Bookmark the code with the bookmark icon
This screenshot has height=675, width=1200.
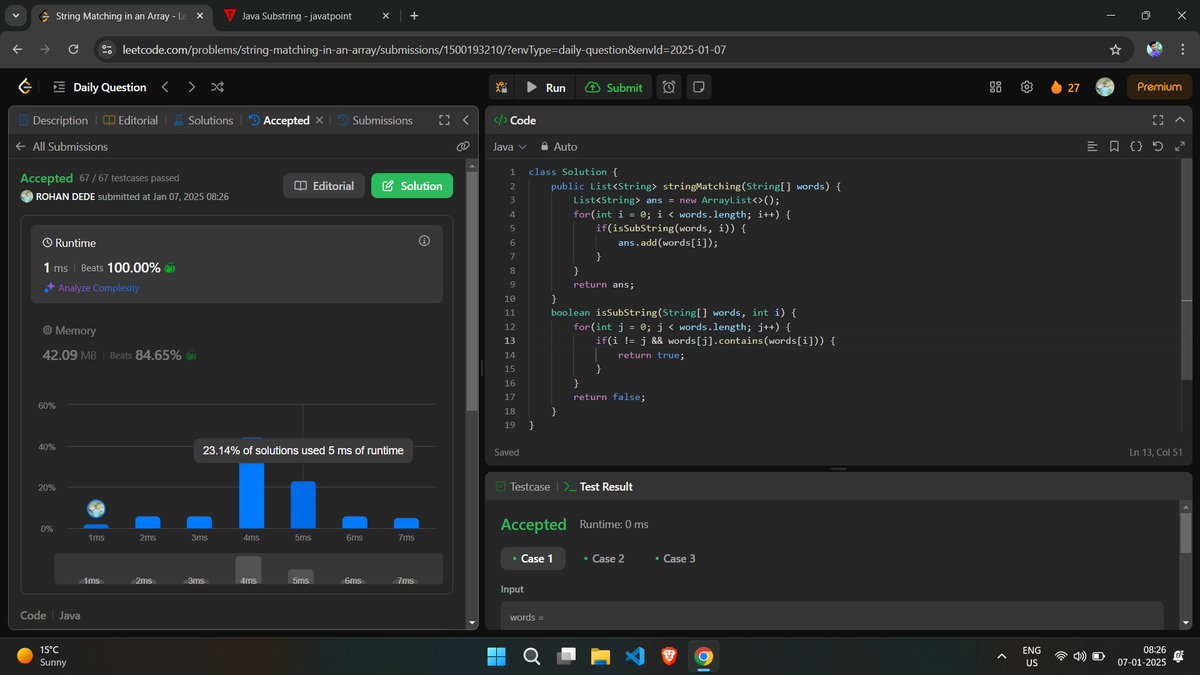click(1114, 146)
